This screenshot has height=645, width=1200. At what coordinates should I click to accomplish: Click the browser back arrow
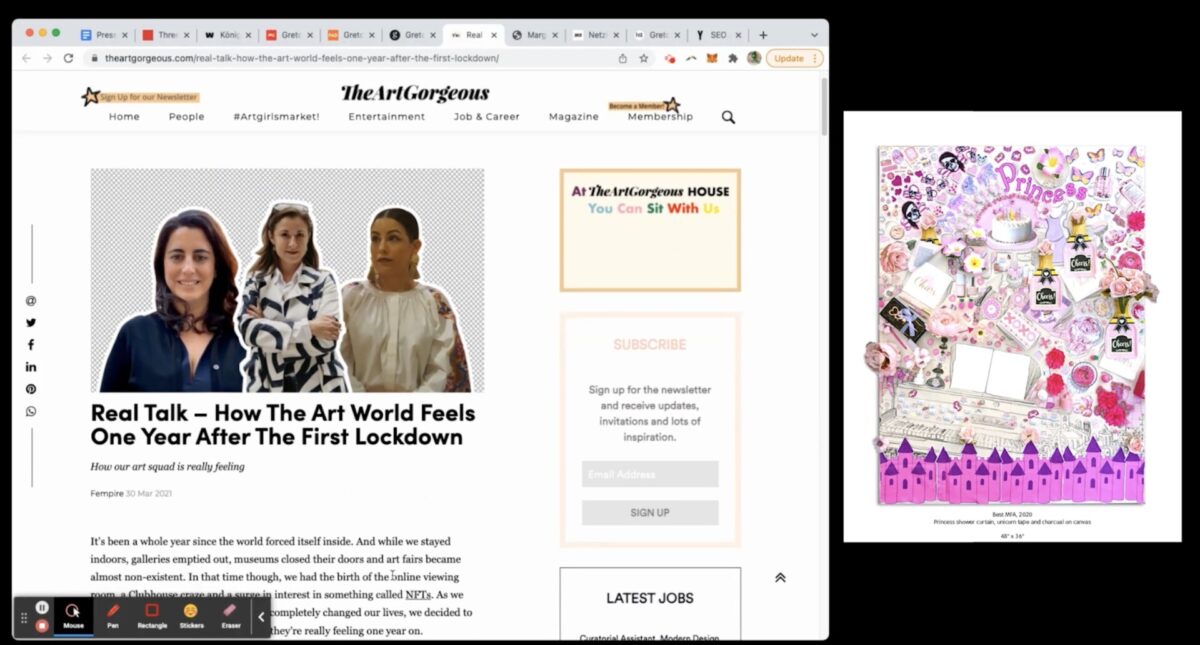click(27, 58)
